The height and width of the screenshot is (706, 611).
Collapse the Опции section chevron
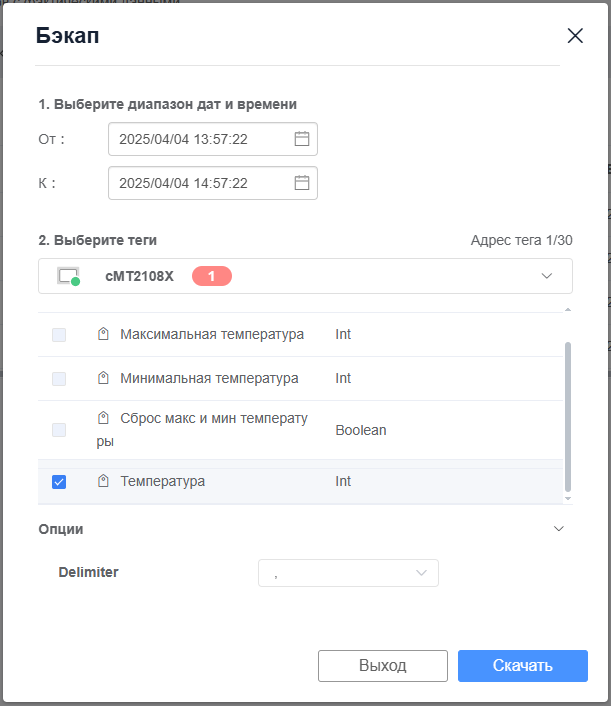[x=559, y=529]
